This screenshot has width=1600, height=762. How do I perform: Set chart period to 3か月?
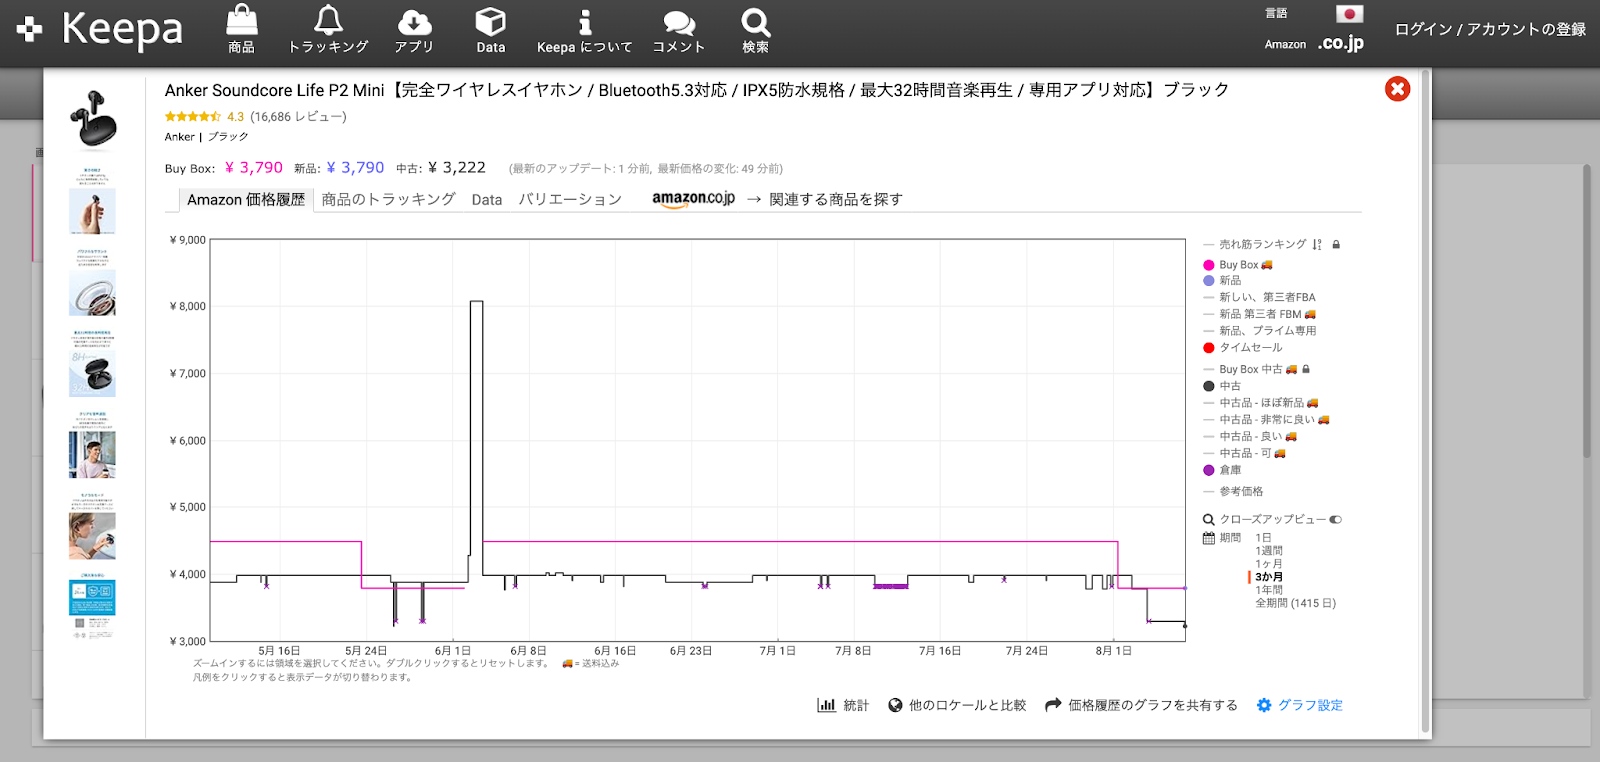1269,577
